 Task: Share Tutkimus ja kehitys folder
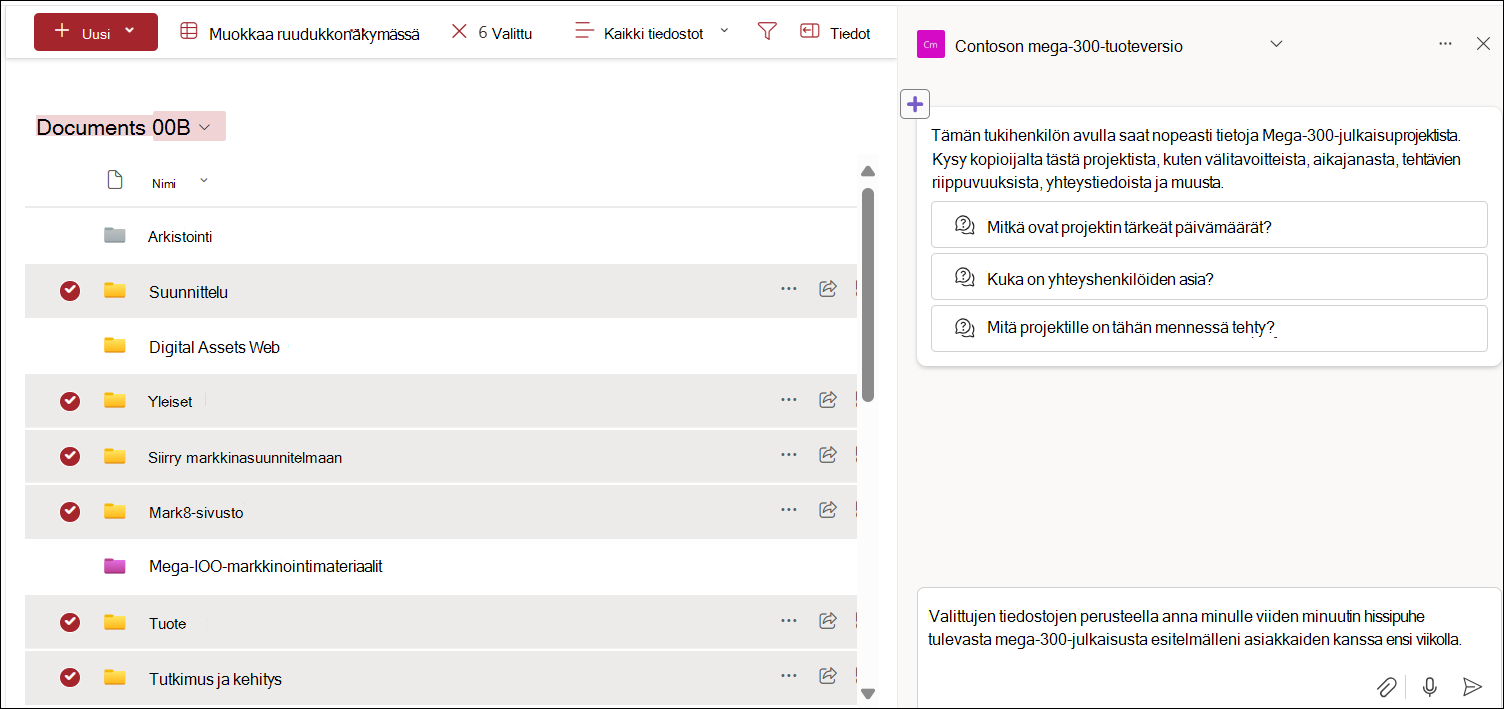[x=828, y=676]
